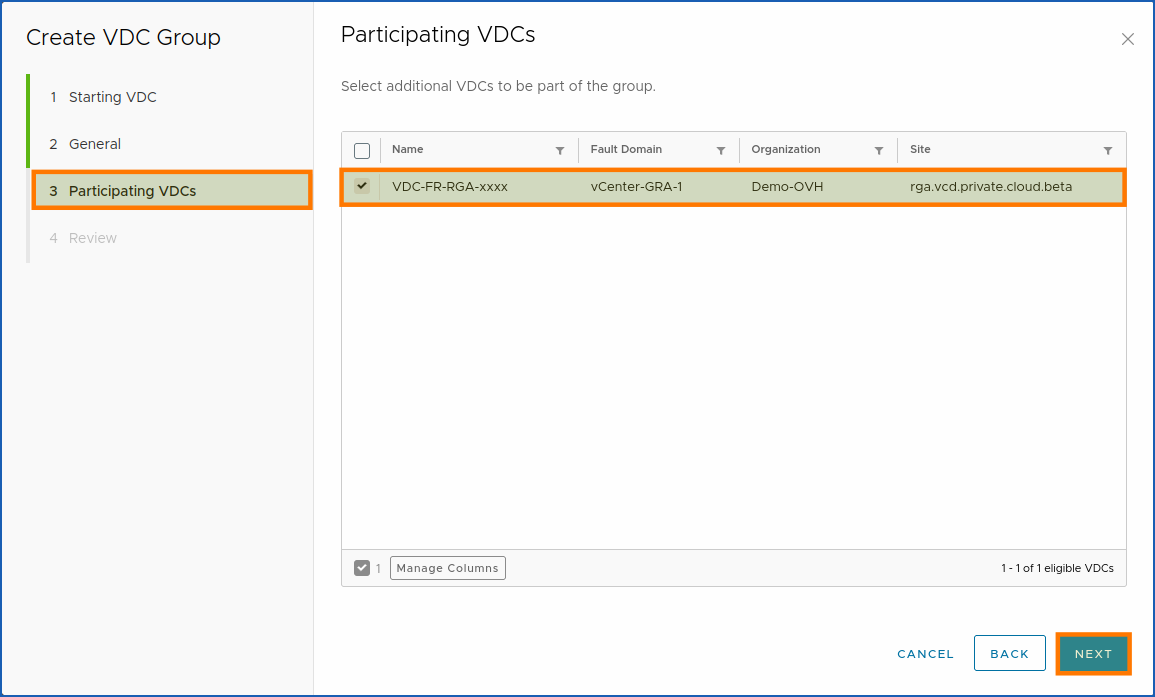This screenshot has width=1155, height=697.
Task: Open Manage Columns
Action: click(447, 567)
